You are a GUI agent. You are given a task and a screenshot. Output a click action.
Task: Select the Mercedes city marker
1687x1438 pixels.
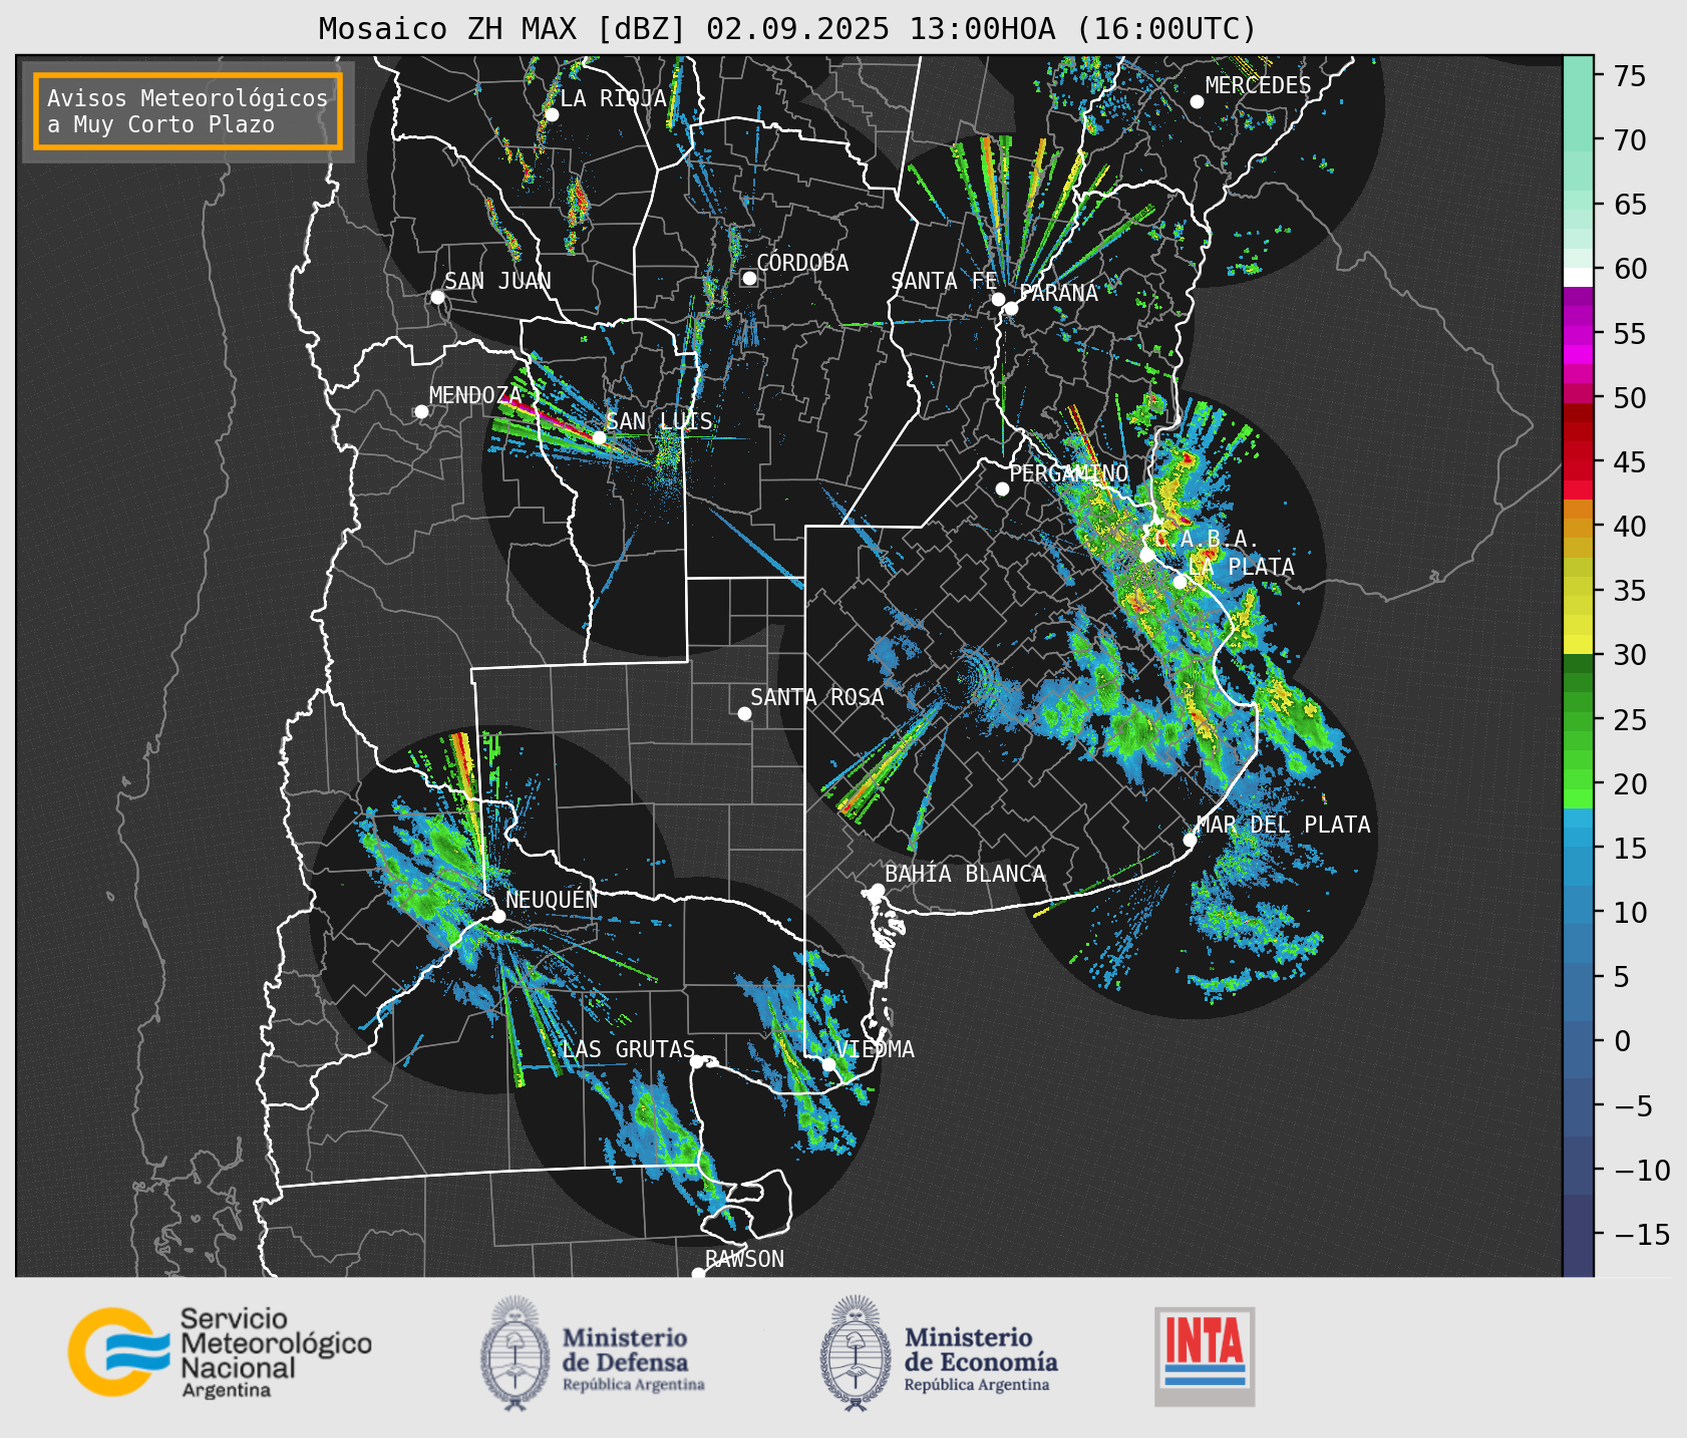tap(1196, 102)
